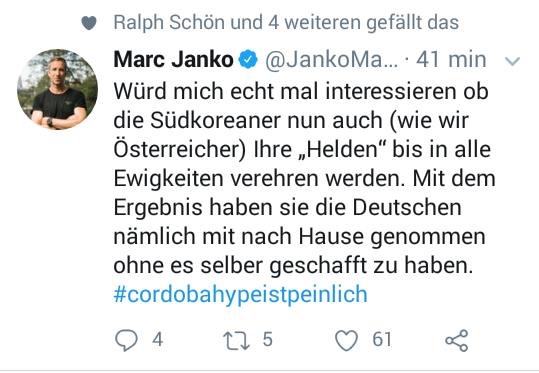
Task: Click the blue verified badge
Action: point(248,60)
